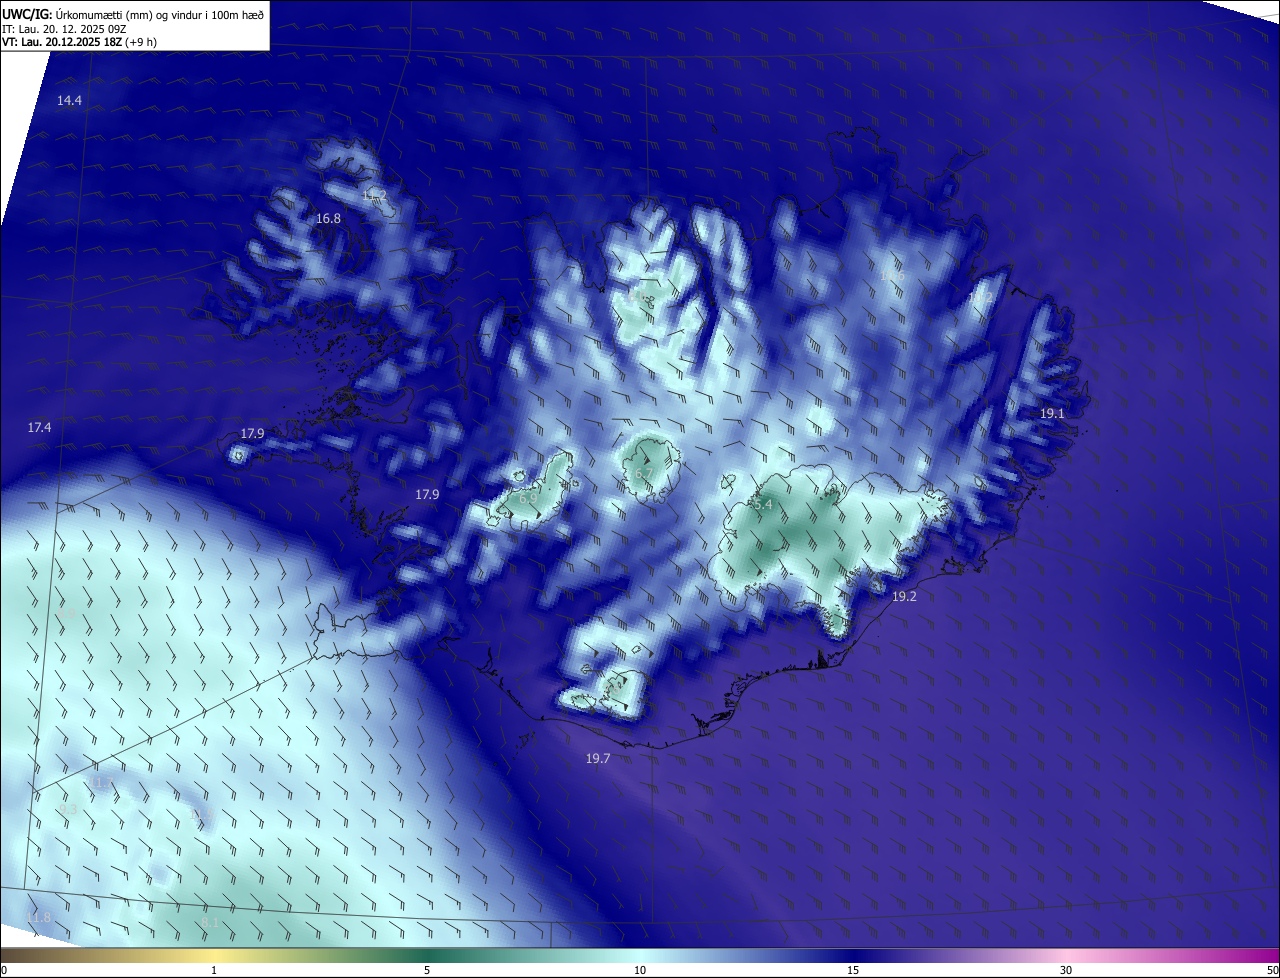Click the 19.7 value off the south coast
The image size is (1280, 978).
[x=598, y=759]
